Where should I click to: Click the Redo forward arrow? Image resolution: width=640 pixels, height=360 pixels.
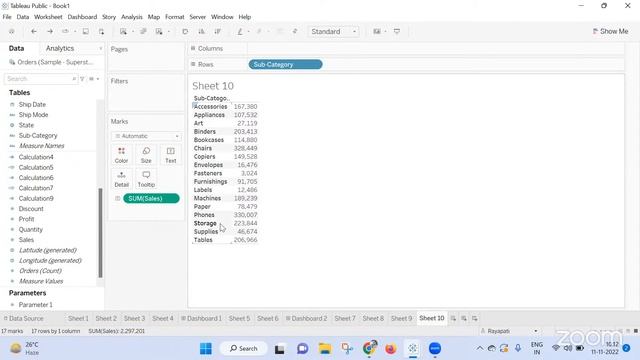[x=50, y=31]
